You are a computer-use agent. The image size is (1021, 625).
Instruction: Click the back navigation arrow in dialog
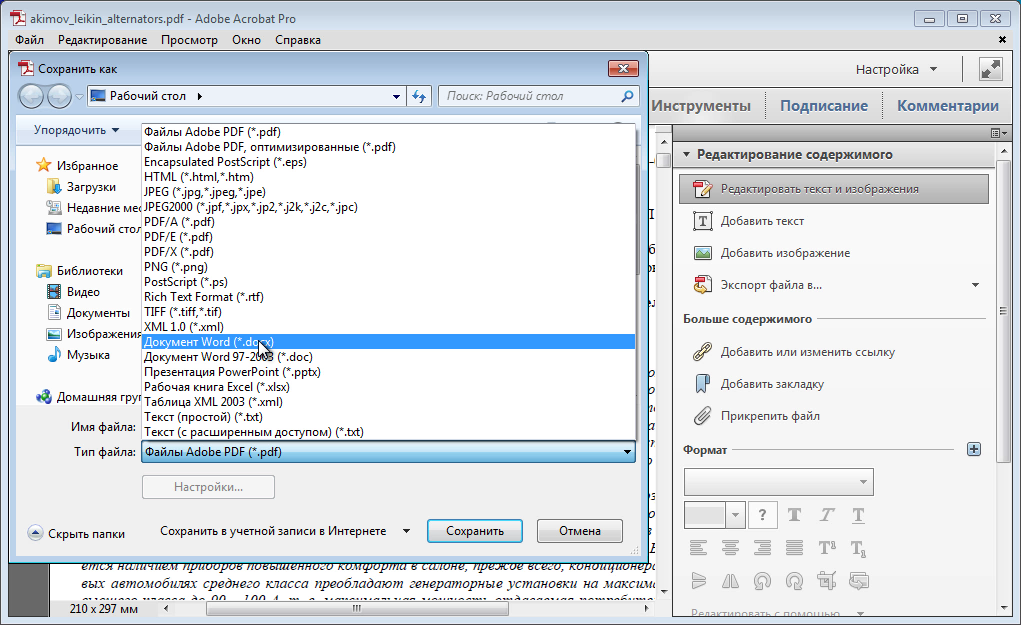(31, 96)
